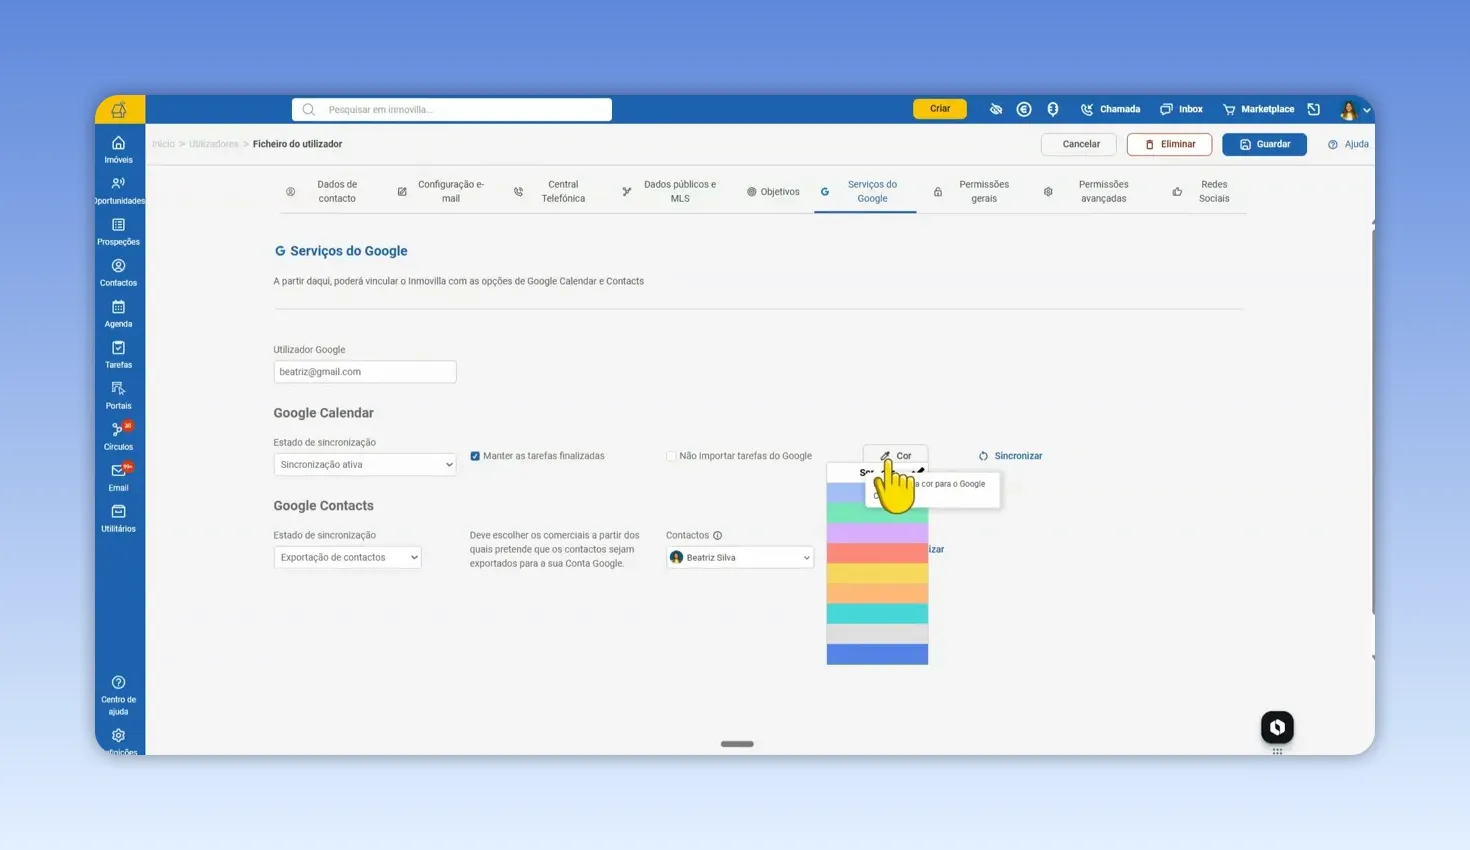Switch to Central Telefónica tab
The image size is (1470, 850).
pyautogui.click(x=551, y=191)
